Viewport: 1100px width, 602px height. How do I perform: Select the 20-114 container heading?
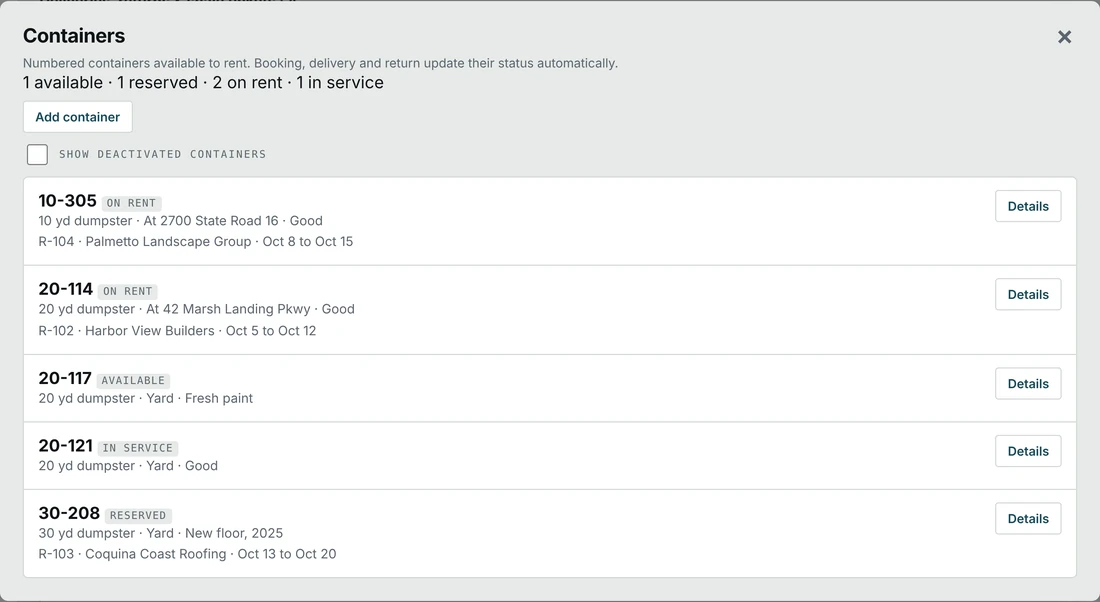coord(65,289)
